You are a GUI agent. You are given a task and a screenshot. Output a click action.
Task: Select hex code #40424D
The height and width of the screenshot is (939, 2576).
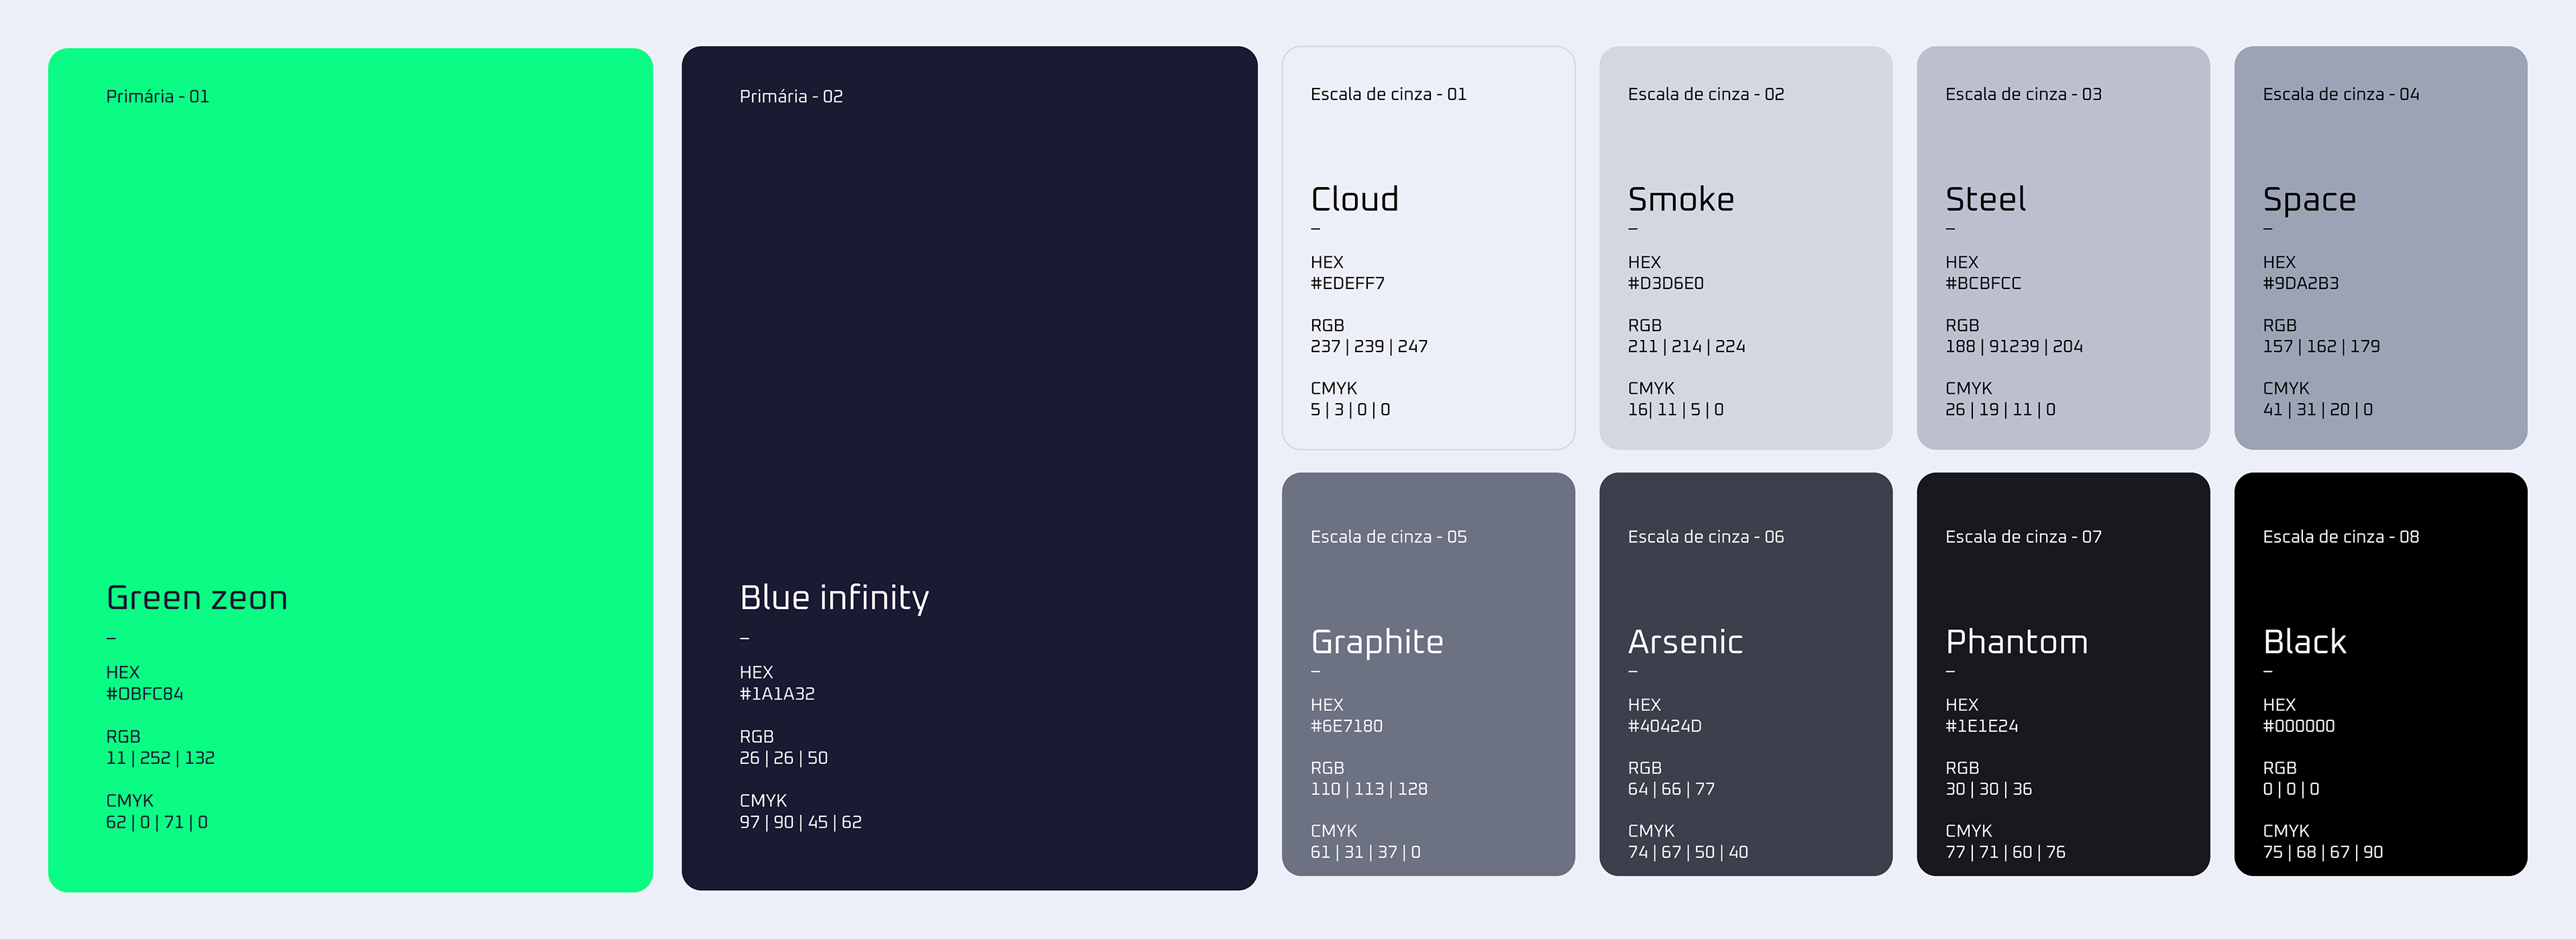[1665, 726]
